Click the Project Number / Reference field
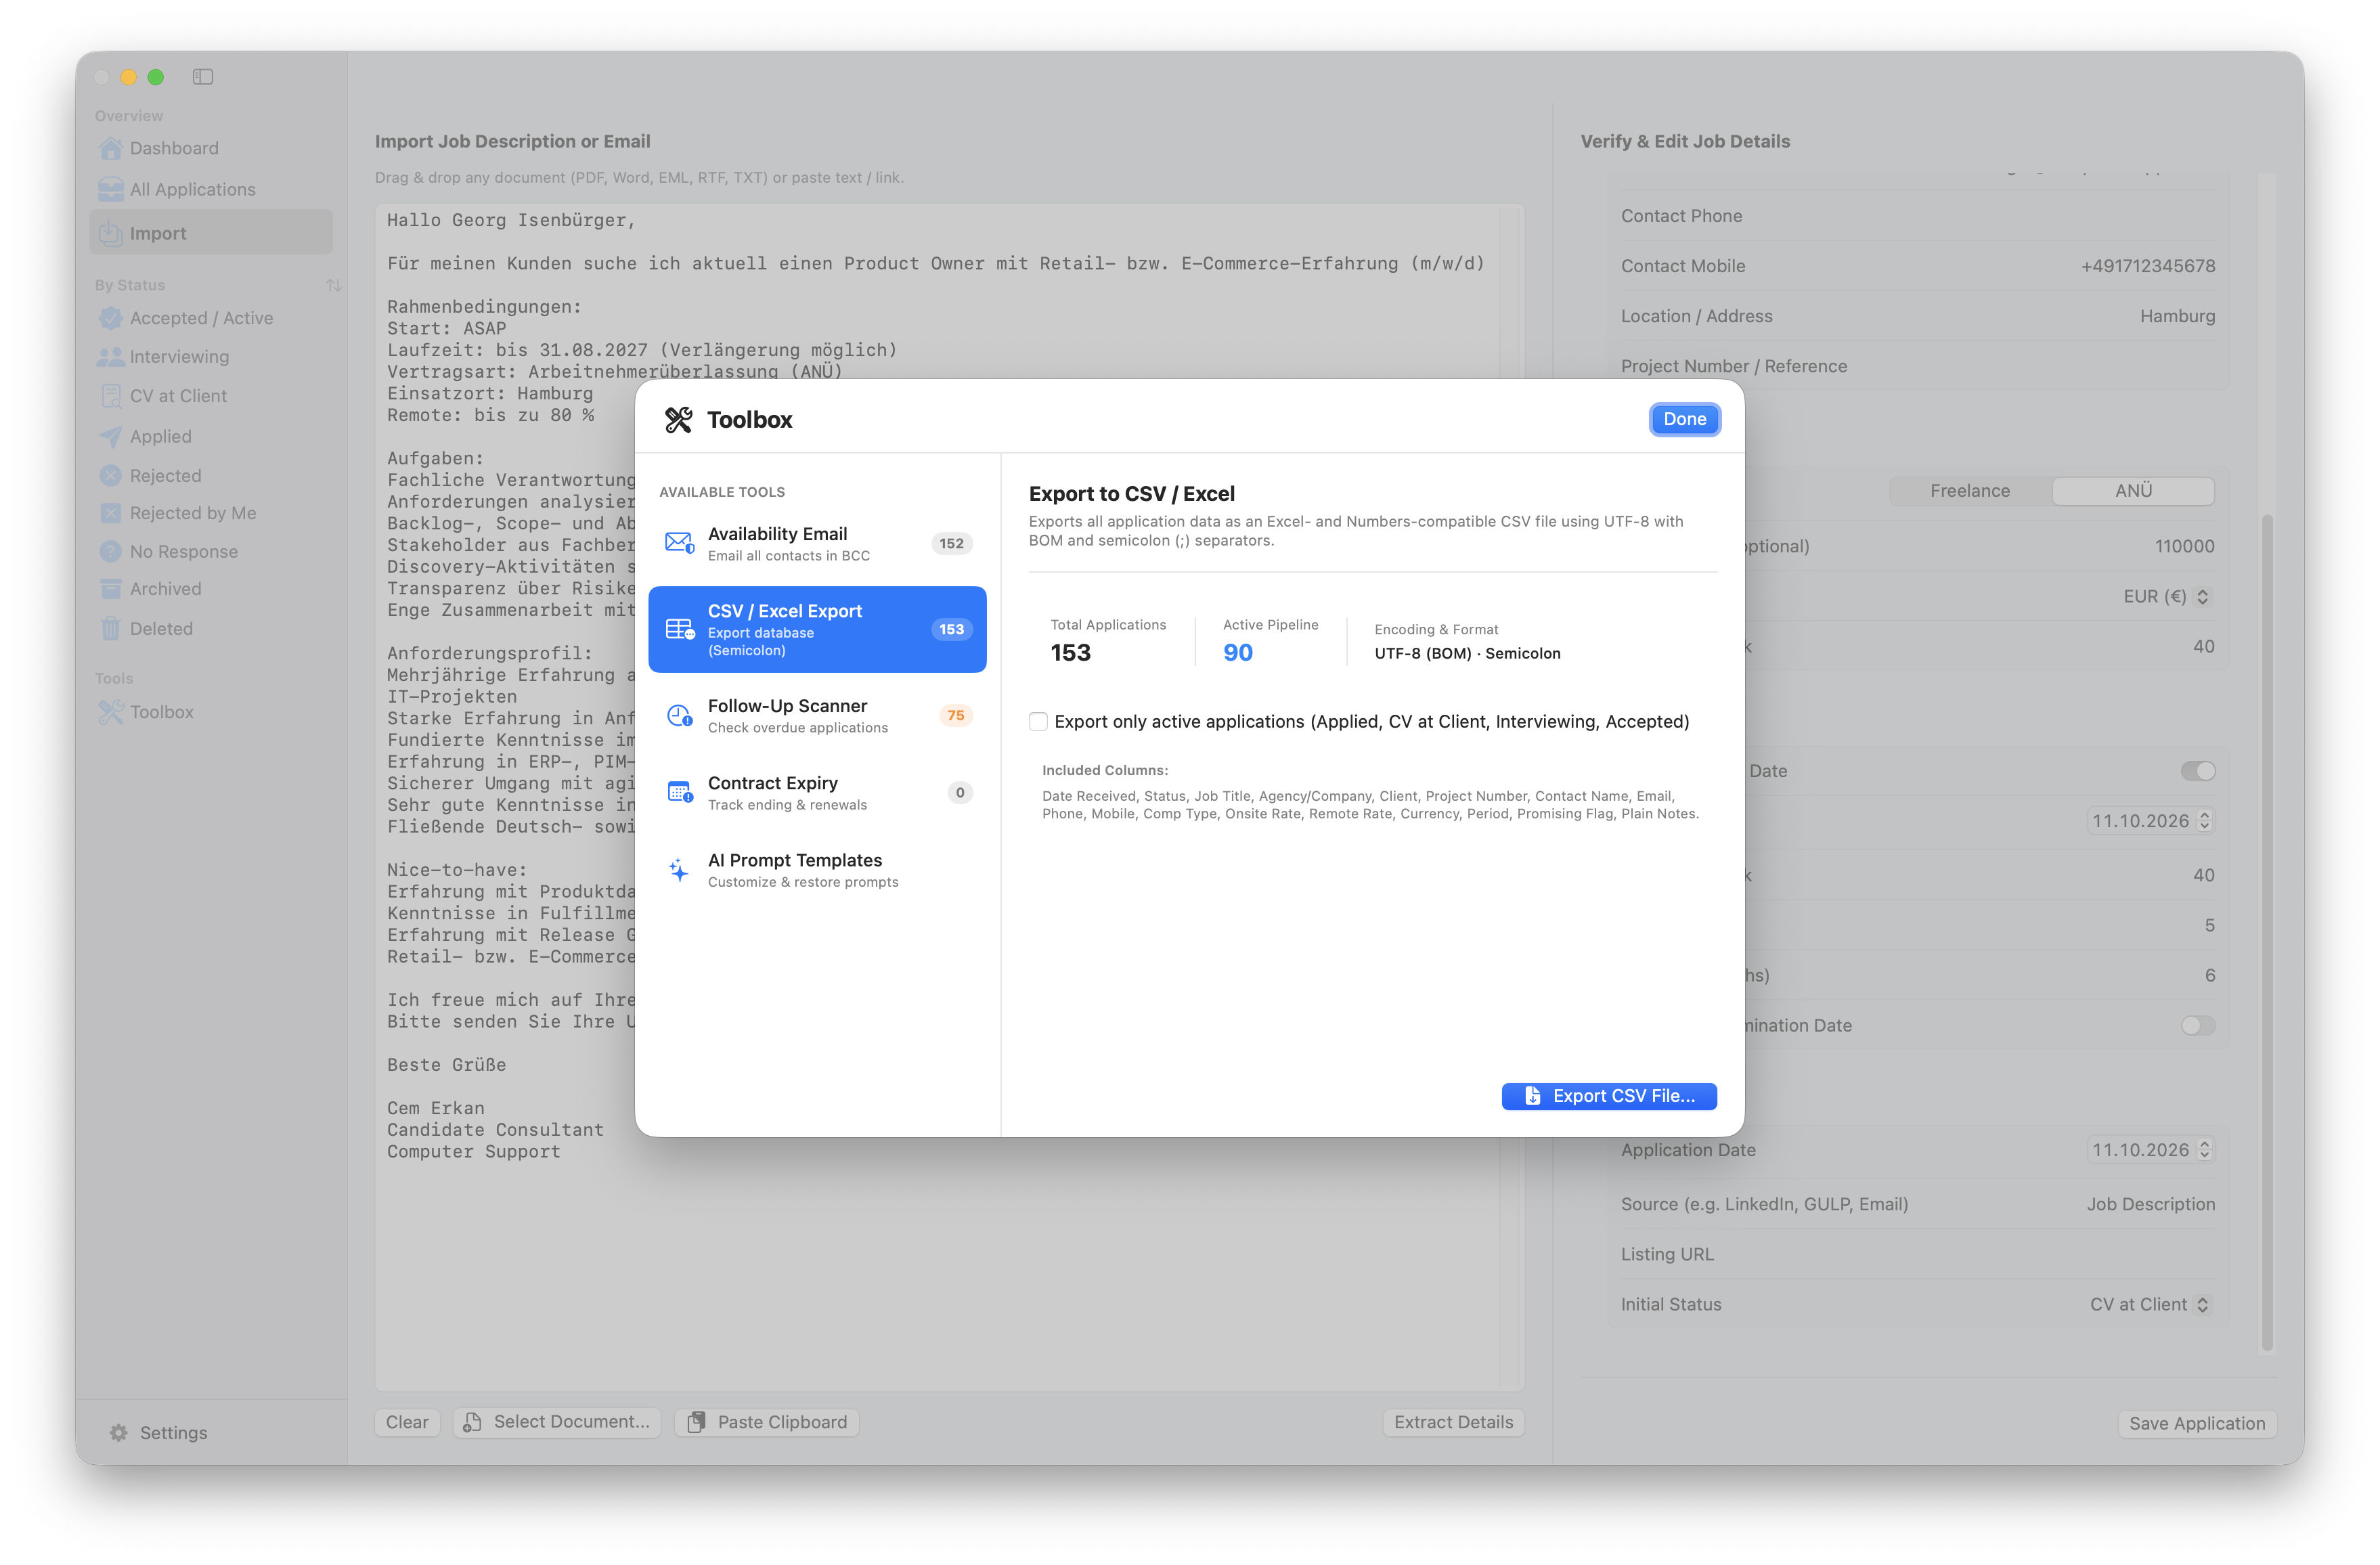The image size is (2380, 1565). coord(1918,366)
